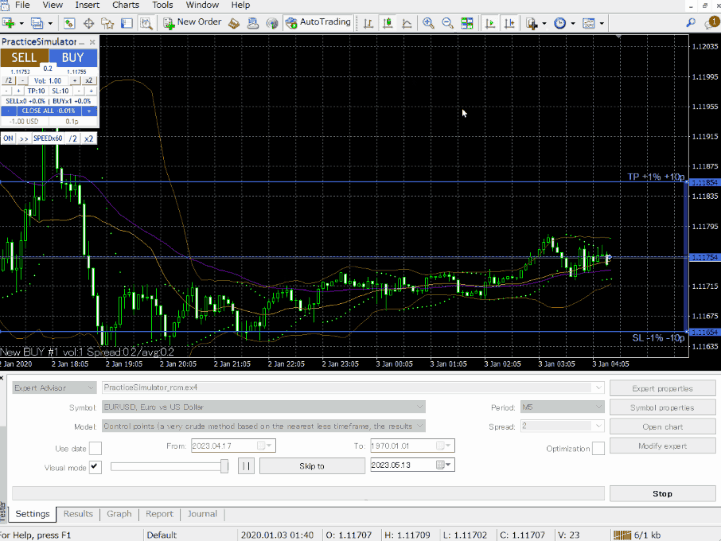The image size is (721, 541).
Task: Toggle the Optimization checkbox
Action: pos(598,448)
